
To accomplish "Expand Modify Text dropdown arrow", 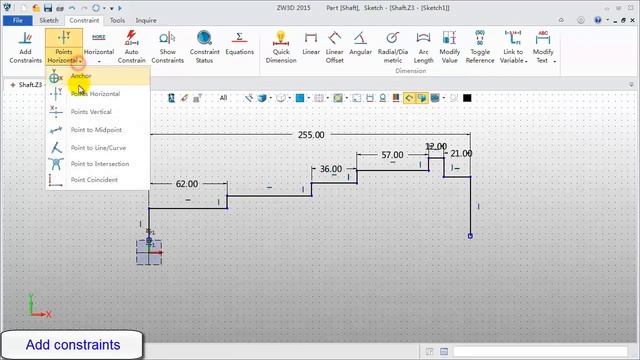I will [554, 61].
